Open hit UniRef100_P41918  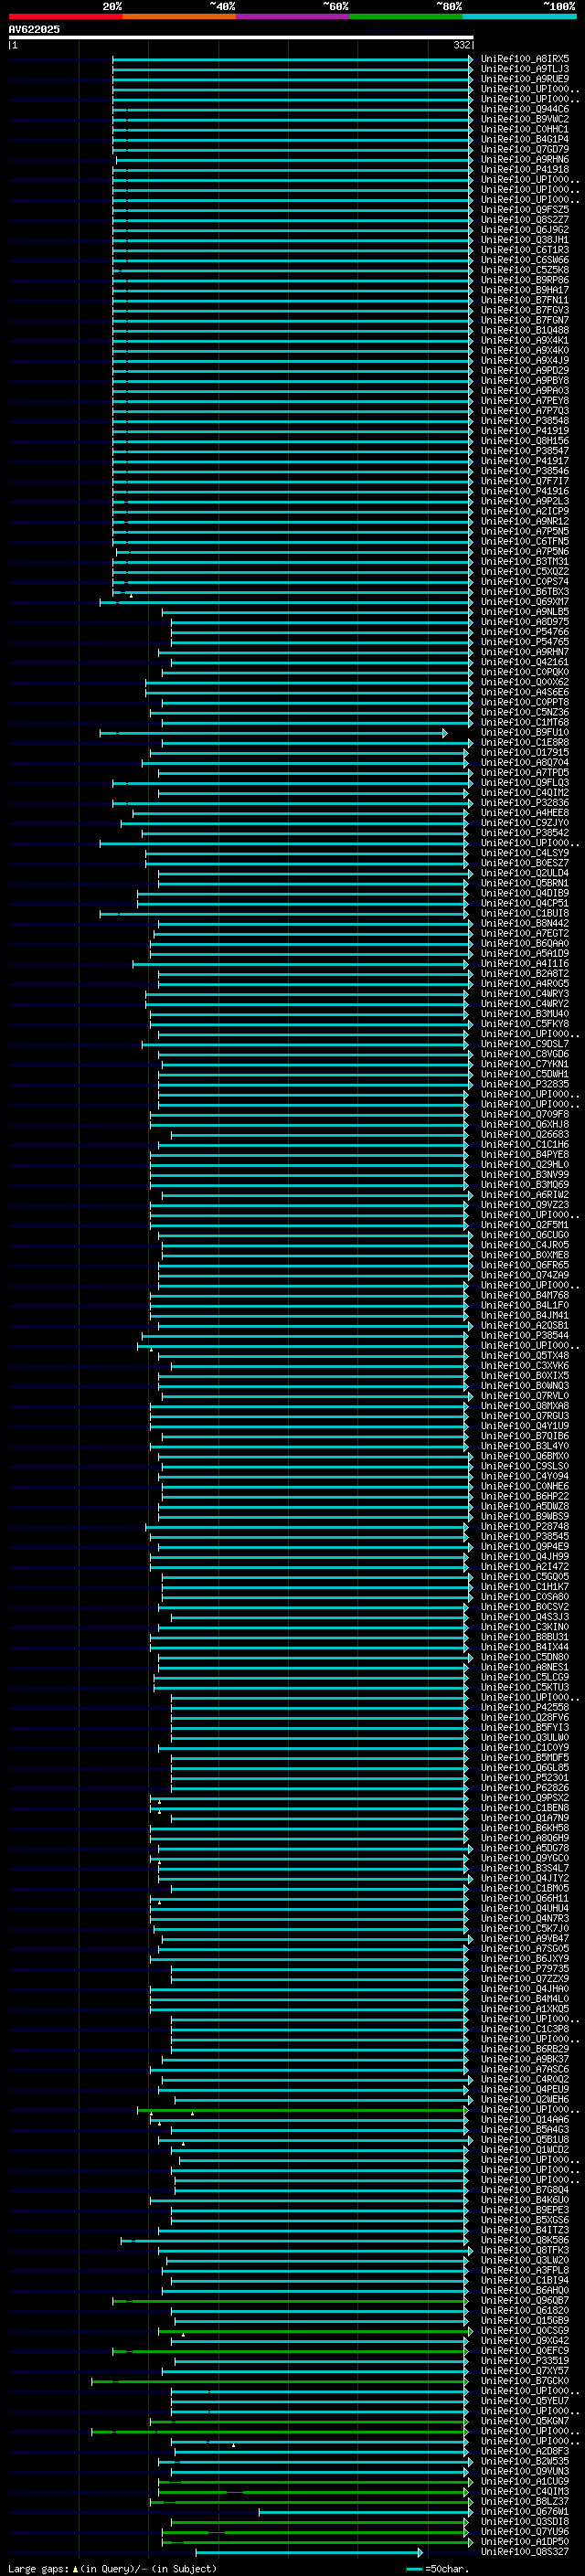pyautogui.click(x=525, y=170)
